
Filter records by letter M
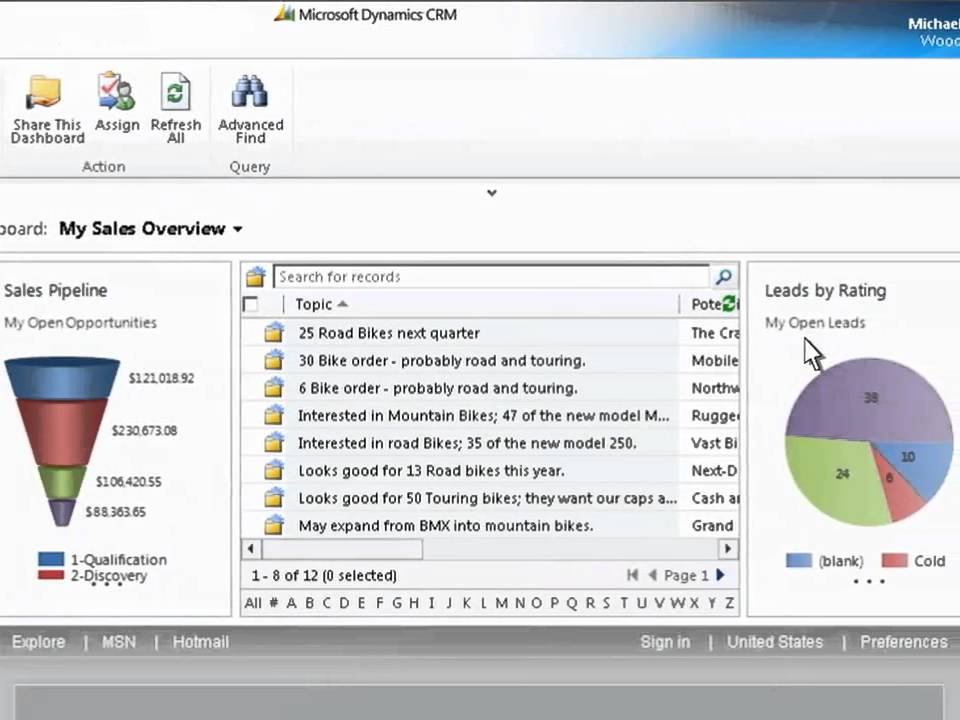(x=501, y=603)
